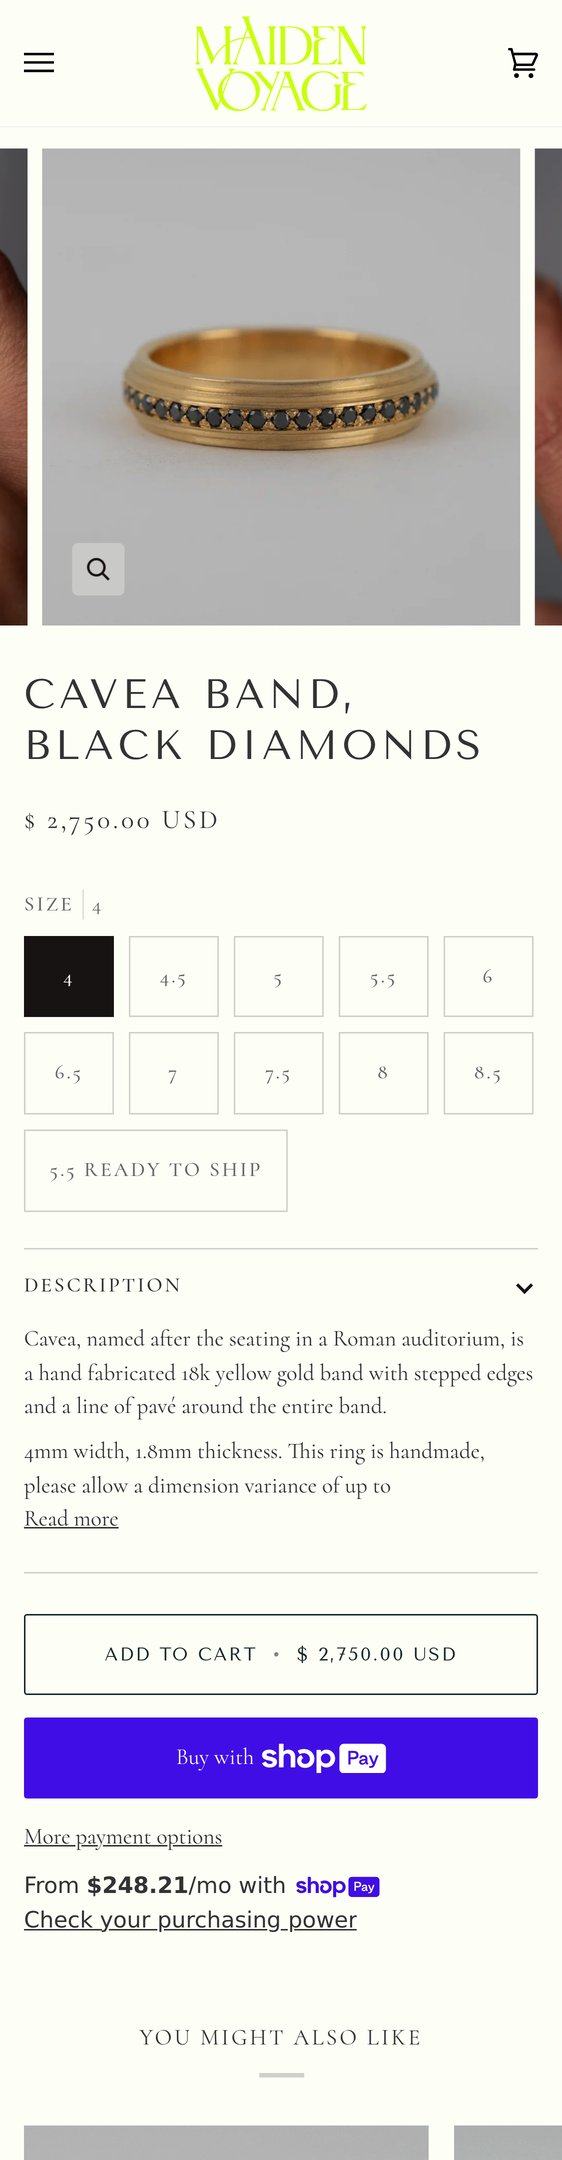This screenshot has width=562, height=2160.
Task: Open first recommended product thumbnail
Action: 226,2142
